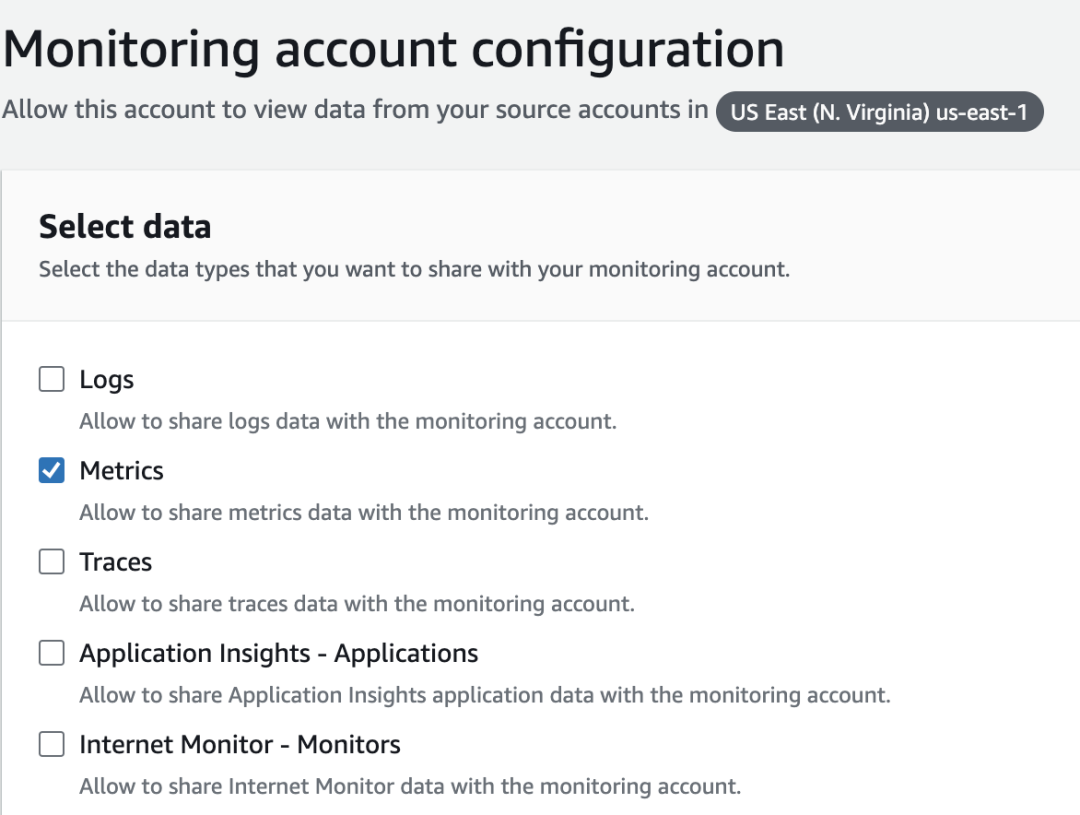Click the 'Allow to share traces data' description
The image size is (1080, 815).
[356, 604]
